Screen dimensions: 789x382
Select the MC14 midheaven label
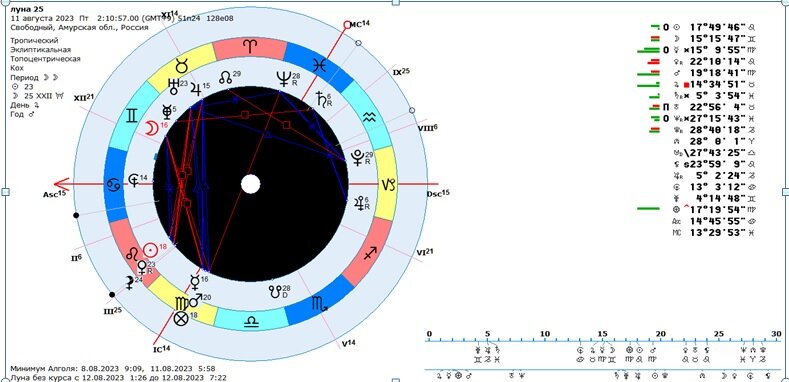pos(359,23)
